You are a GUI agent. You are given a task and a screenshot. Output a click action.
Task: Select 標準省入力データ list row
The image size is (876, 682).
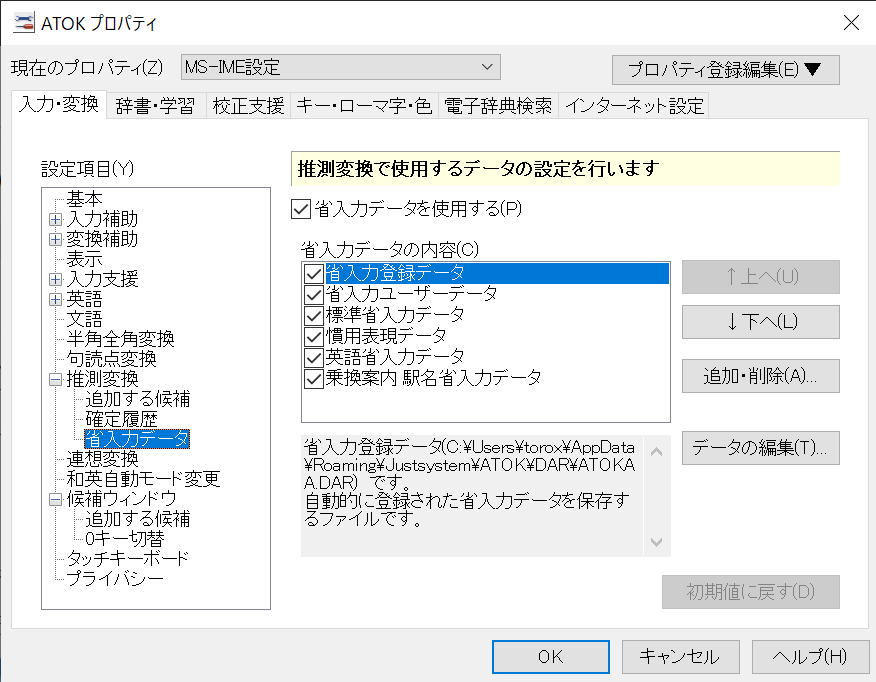point(486,316)
